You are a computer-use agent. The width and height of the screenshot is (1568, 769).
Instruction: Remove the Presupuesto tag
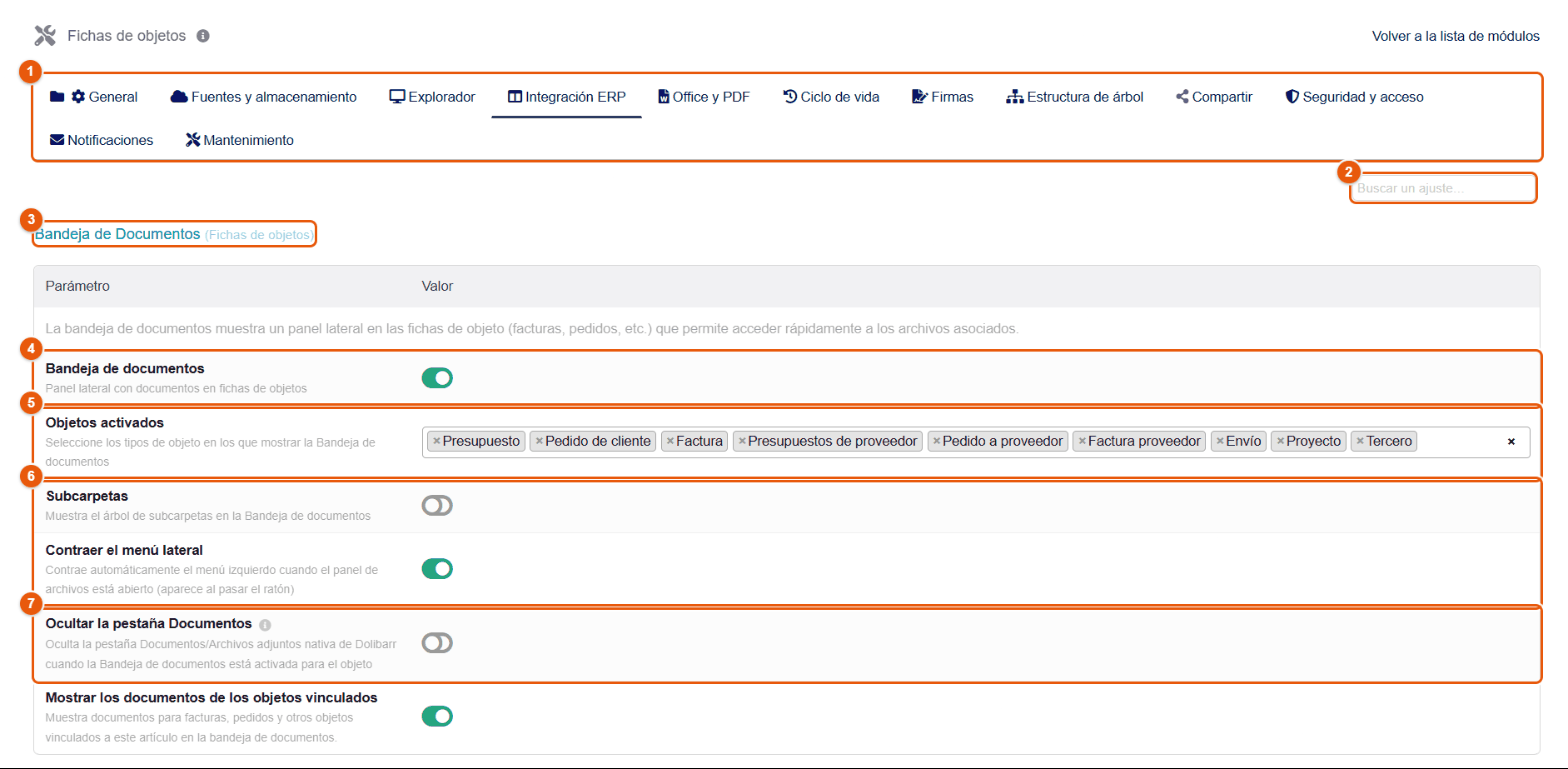point(437,441)
